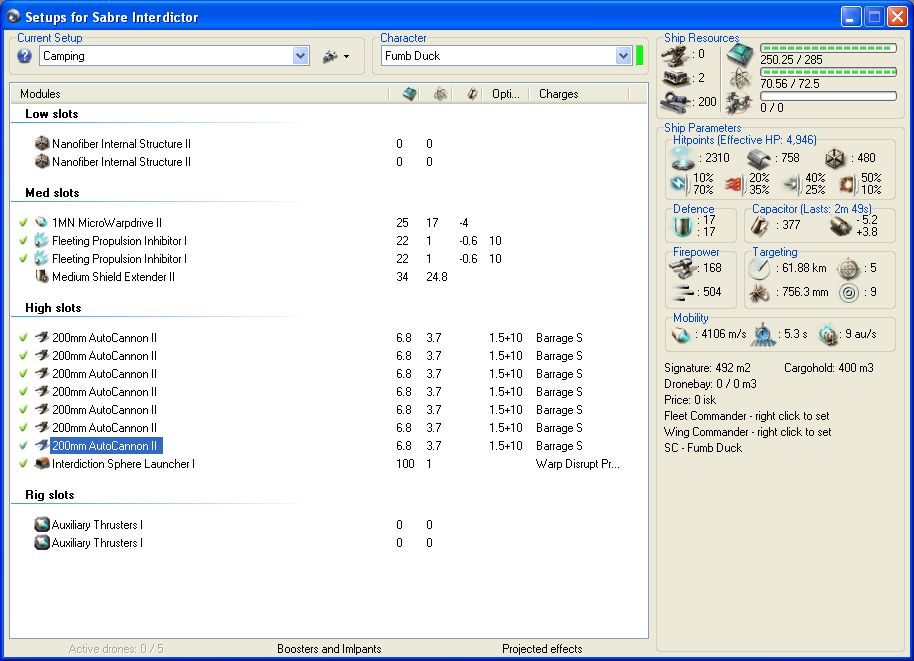Screen dimensions: 914x661
Task: Toggle the third 200mm AutoCannon II checkmark
Action: pos(23,373)
